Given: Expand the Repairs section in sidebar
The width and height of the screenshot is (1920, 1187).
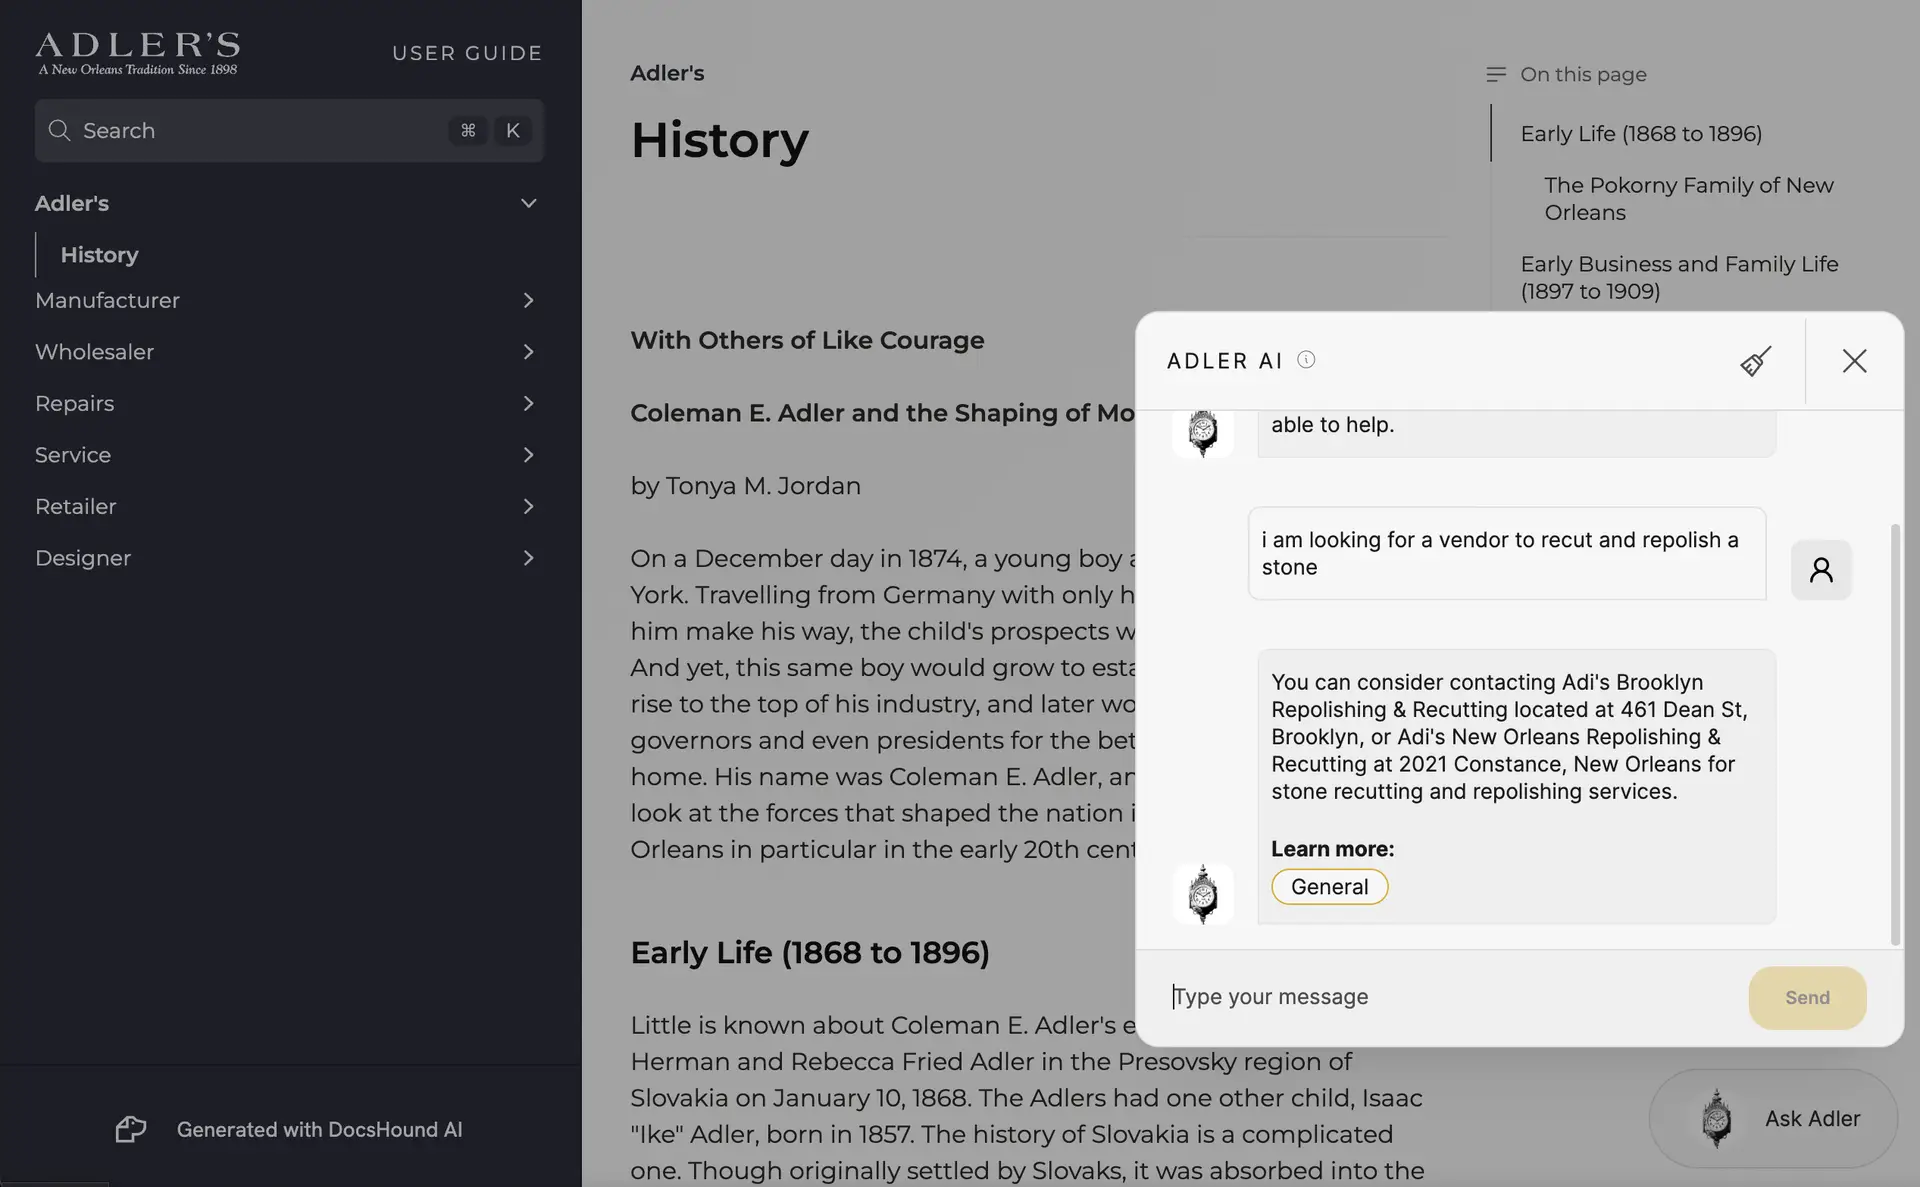Looking at the screenshot, I should point(528,403).
